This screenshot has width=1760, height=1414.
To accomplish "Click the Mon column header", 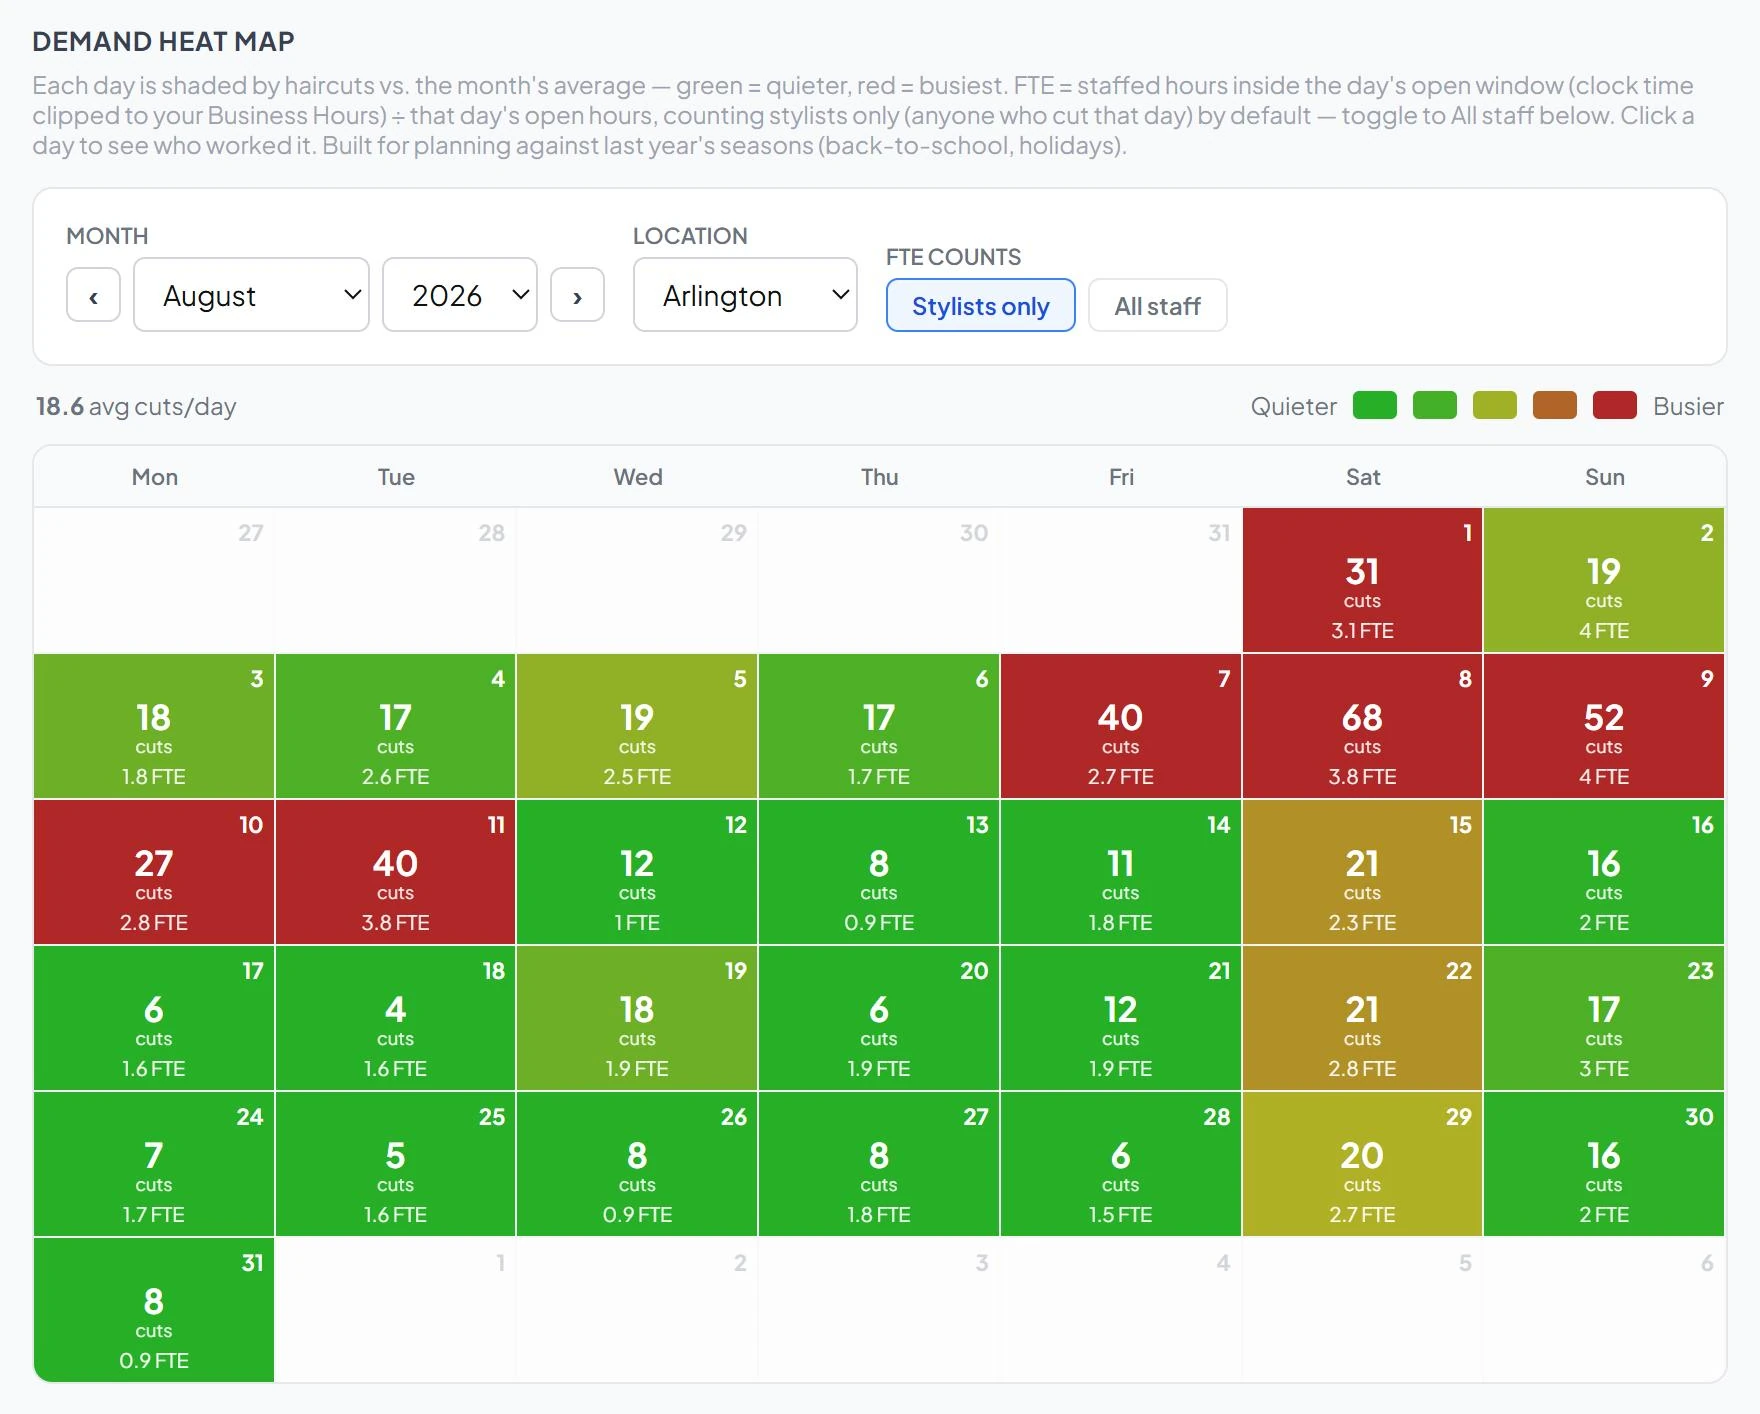I will 155,477.
